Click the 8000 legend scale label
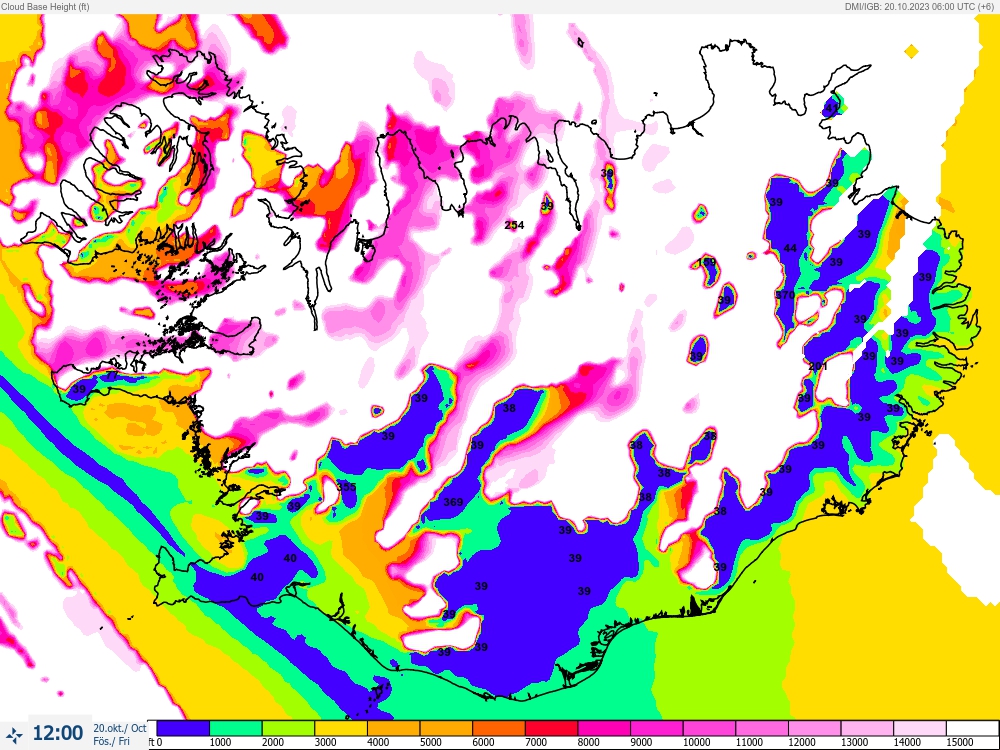The image size is (1000, 750). 589,742
